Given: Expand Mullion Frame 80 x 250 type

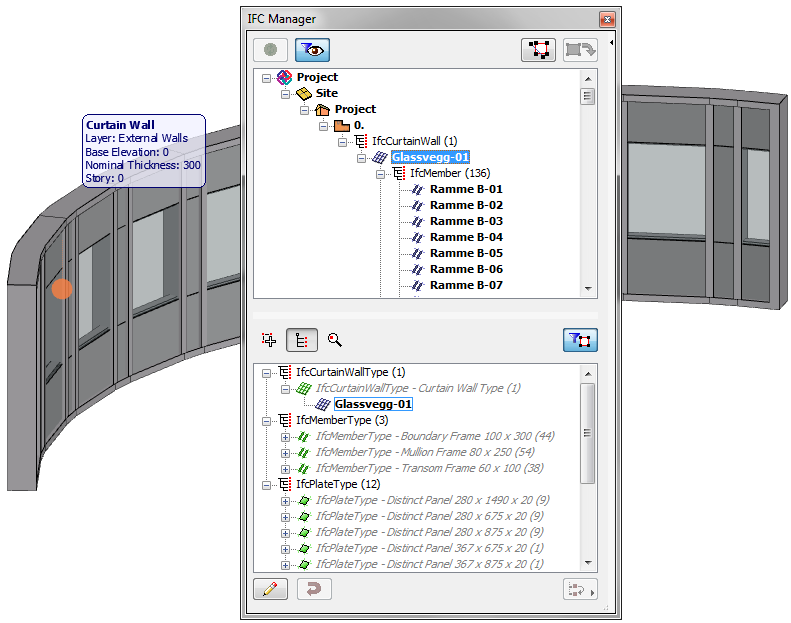Looking at the screenshot, I should pyautogui.click(x=286, y=454).
